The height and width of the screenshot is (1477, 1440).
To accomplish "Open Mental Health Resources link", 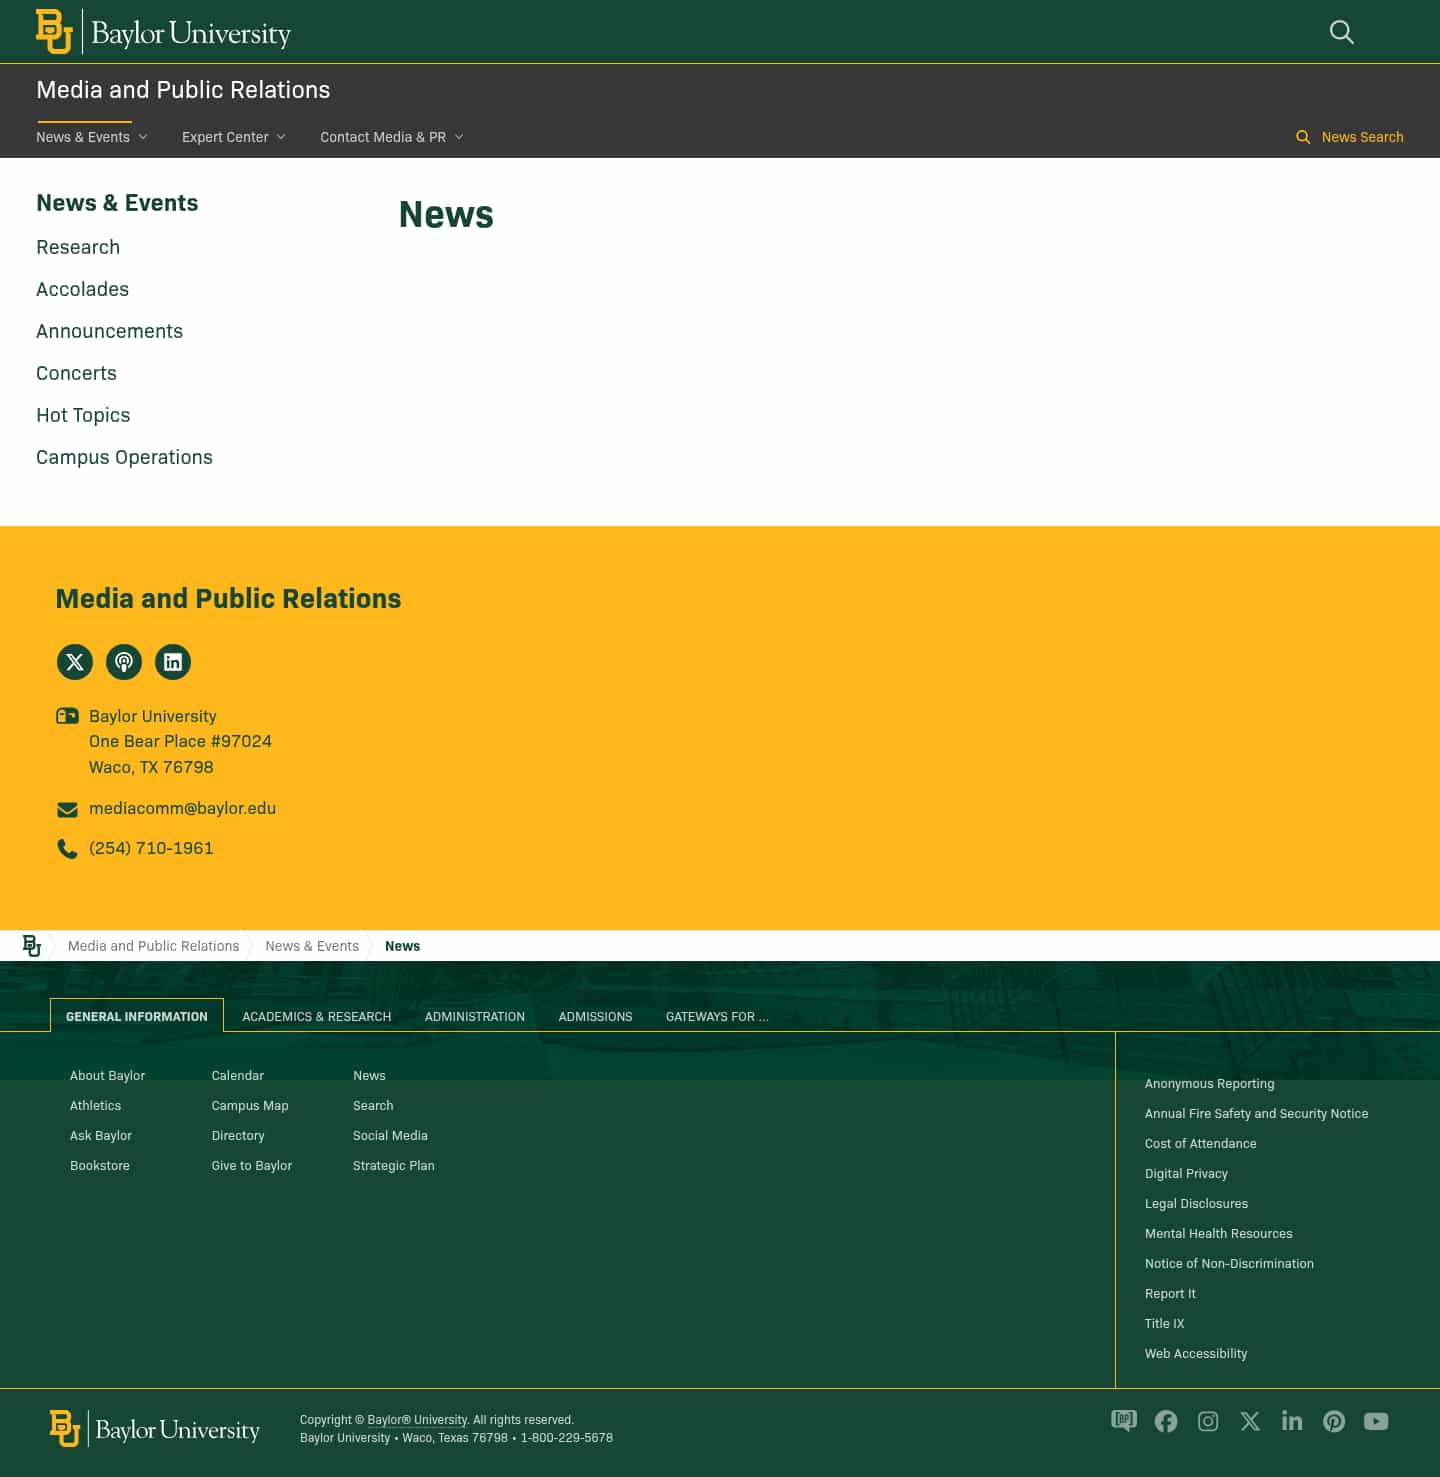I will pos(1219,1234).
